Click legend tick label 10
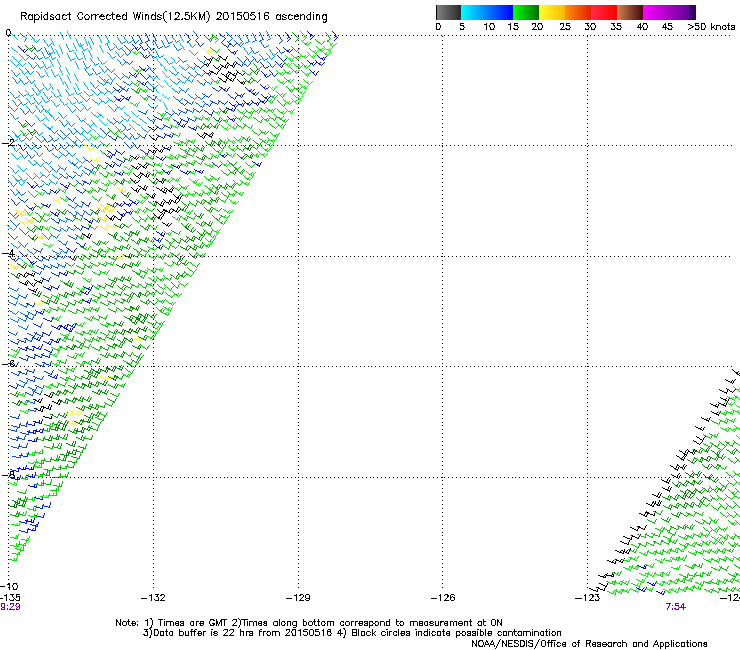740x650 pixels. point(489,27)
